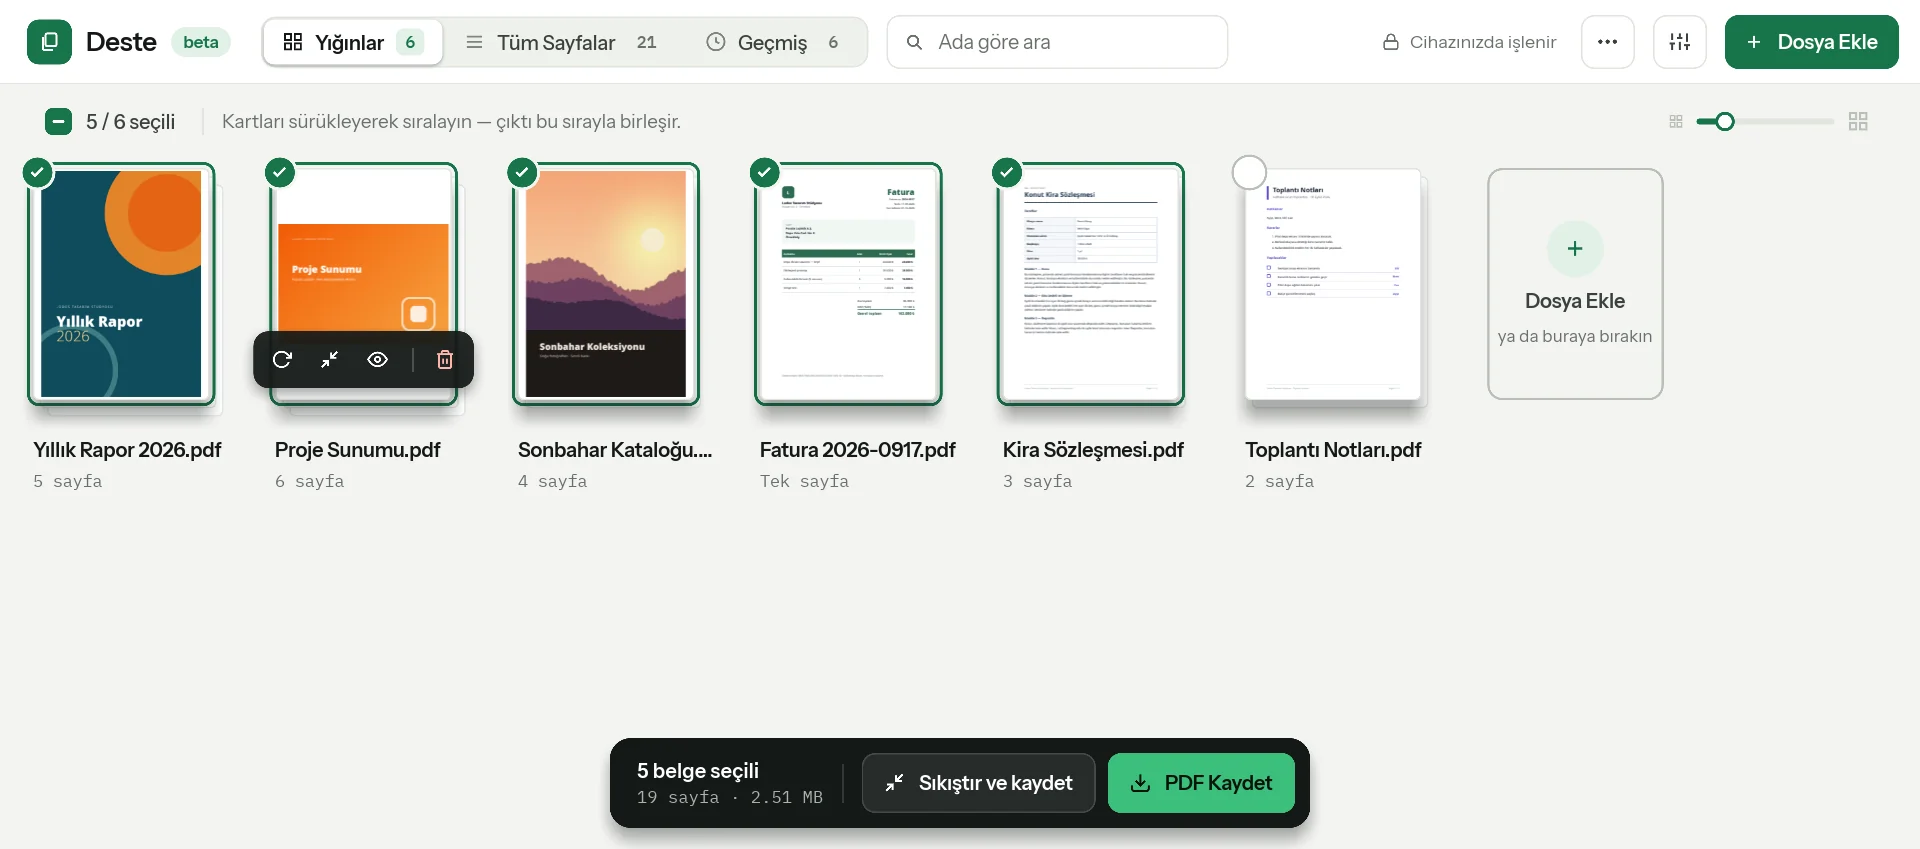This screenshot has width=1920, height=849.
Task: Focus the Ada göre ara search field
Action: click(x=1057, y=42)
